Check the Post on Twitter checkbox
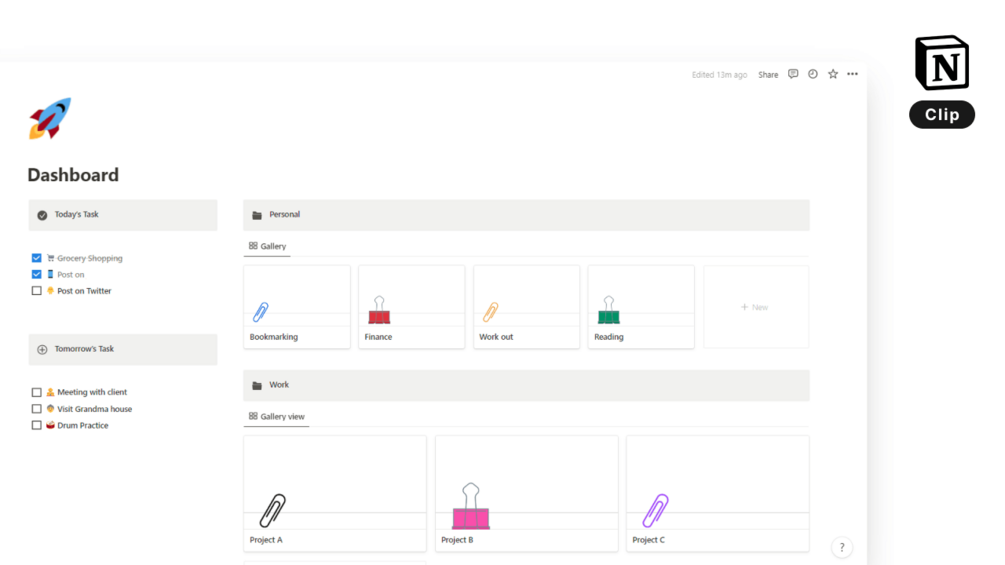Image resolution: width=1005 pixels, height=565 pixels. click(x=37, y=291)
